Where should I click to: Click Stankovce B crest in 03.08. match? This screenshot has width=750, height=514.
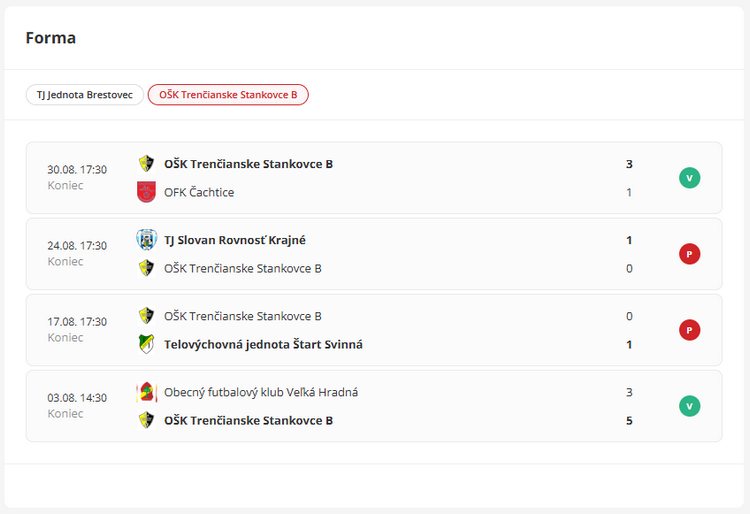click(146, 420)
